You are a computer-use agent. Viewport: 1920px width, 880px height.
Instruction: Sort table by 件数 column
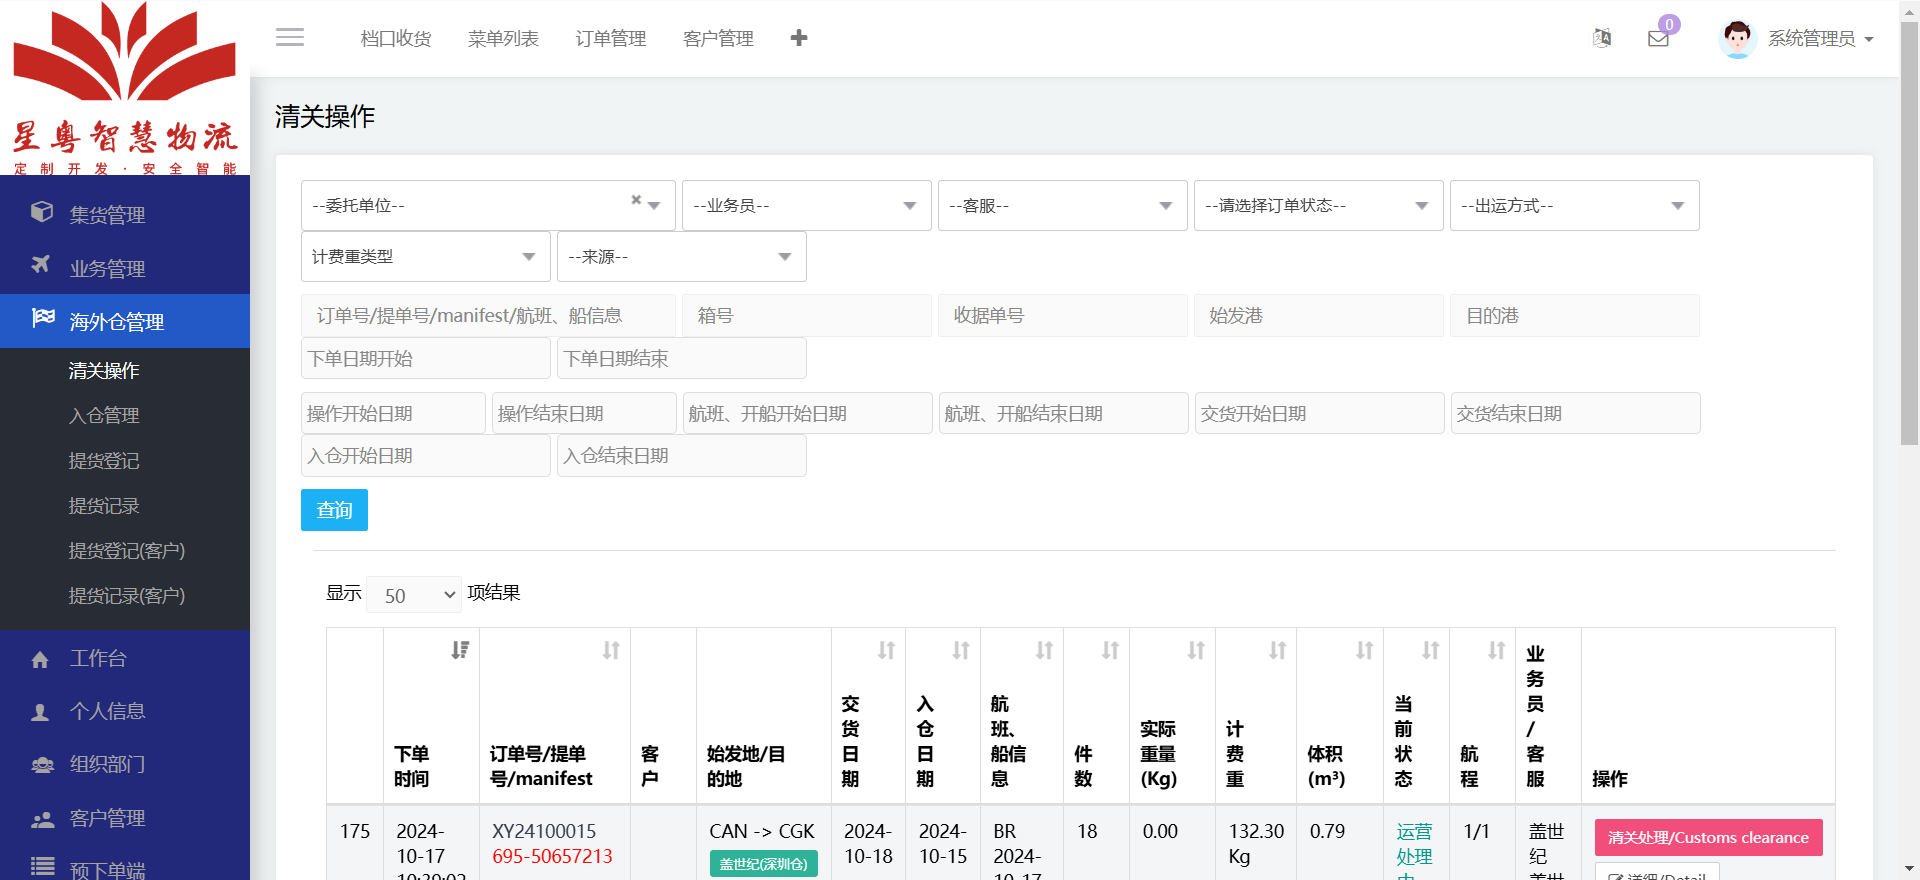click(1110, 650)
